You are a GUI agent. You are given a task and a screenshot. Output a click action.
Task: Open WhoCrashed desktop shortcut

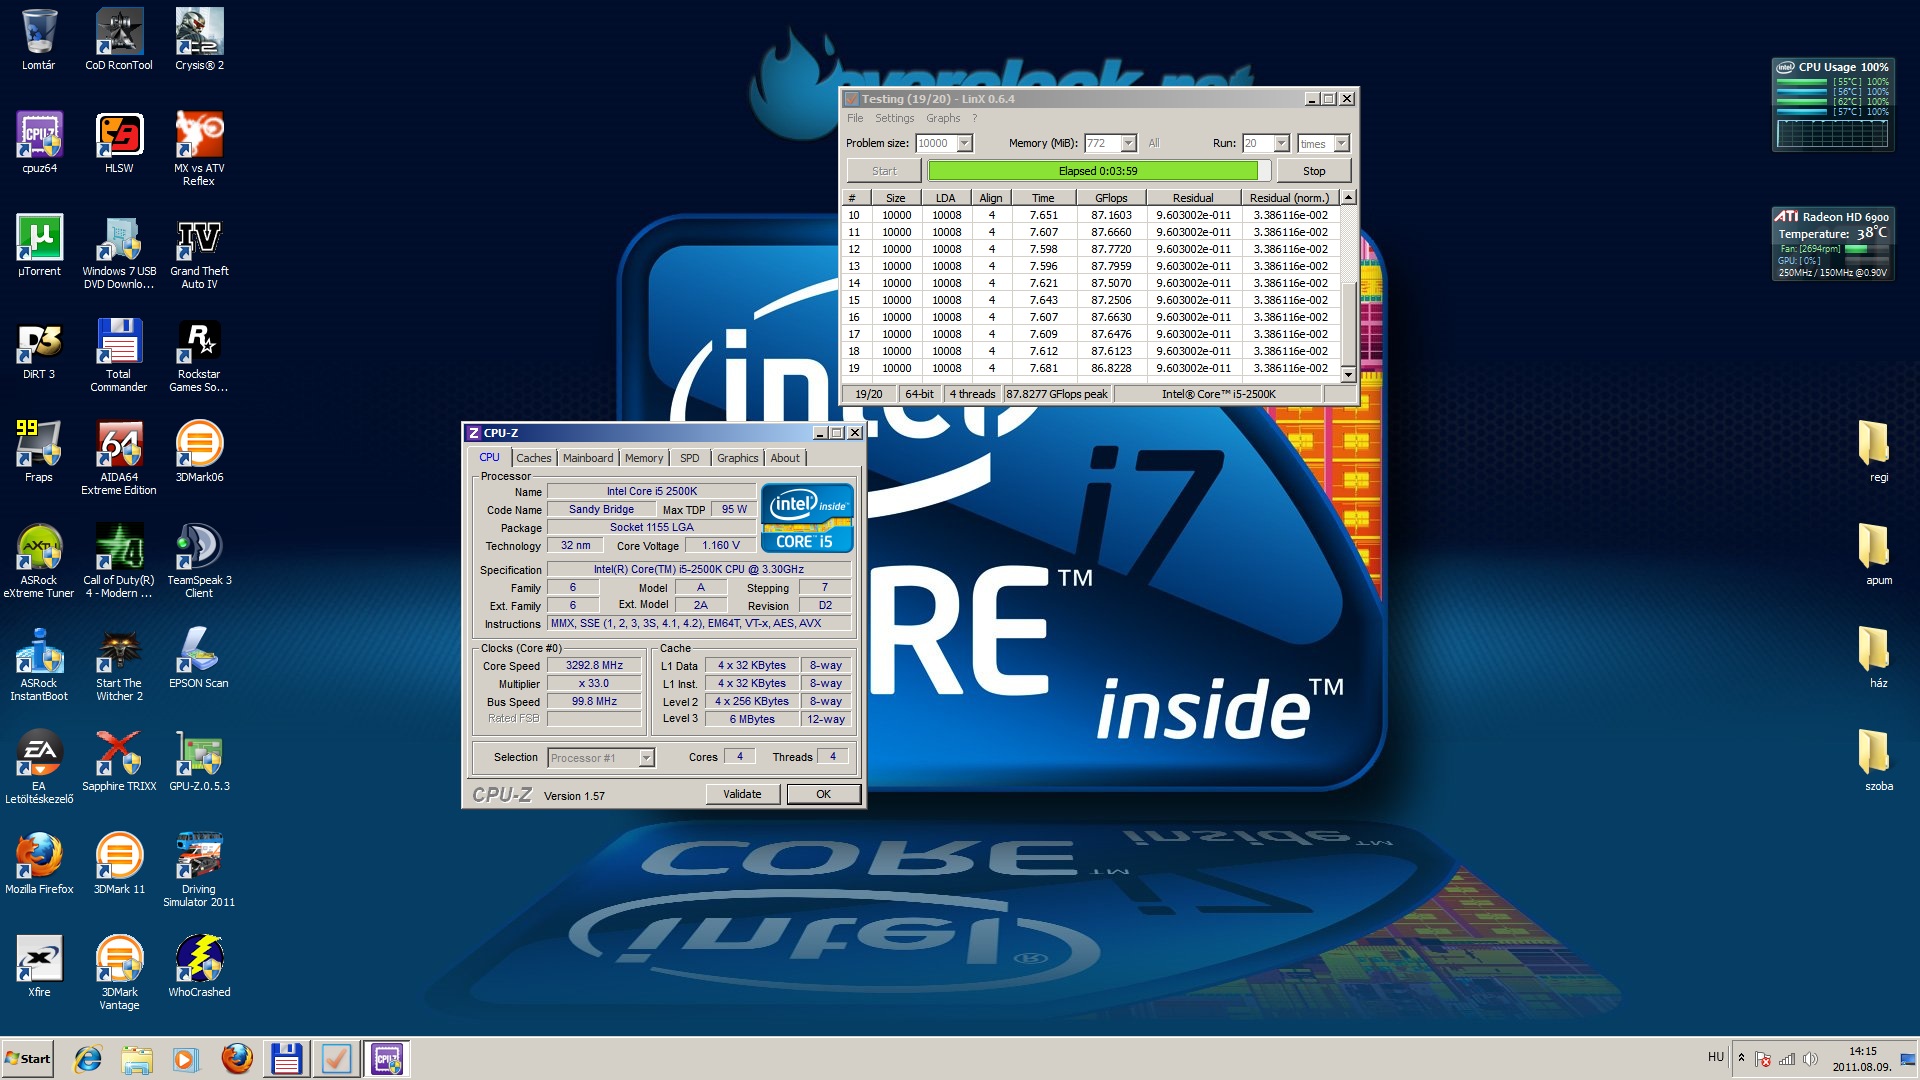199,967
